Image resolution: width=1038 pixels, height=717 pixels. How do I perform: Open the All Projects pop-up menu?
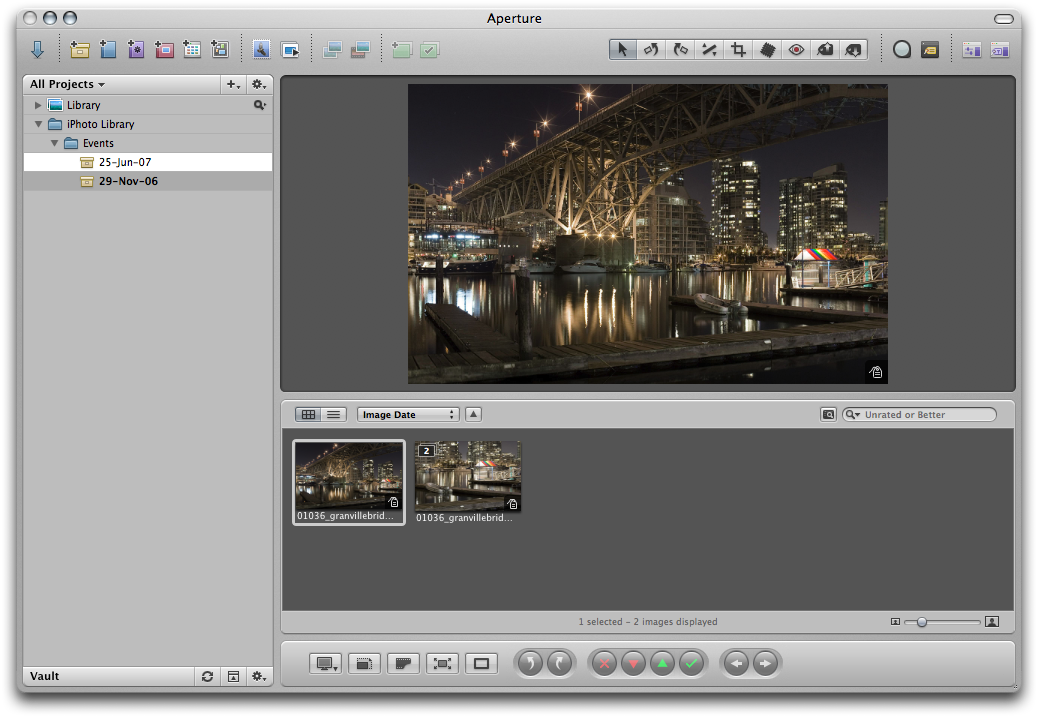click(x=67, y=85)
